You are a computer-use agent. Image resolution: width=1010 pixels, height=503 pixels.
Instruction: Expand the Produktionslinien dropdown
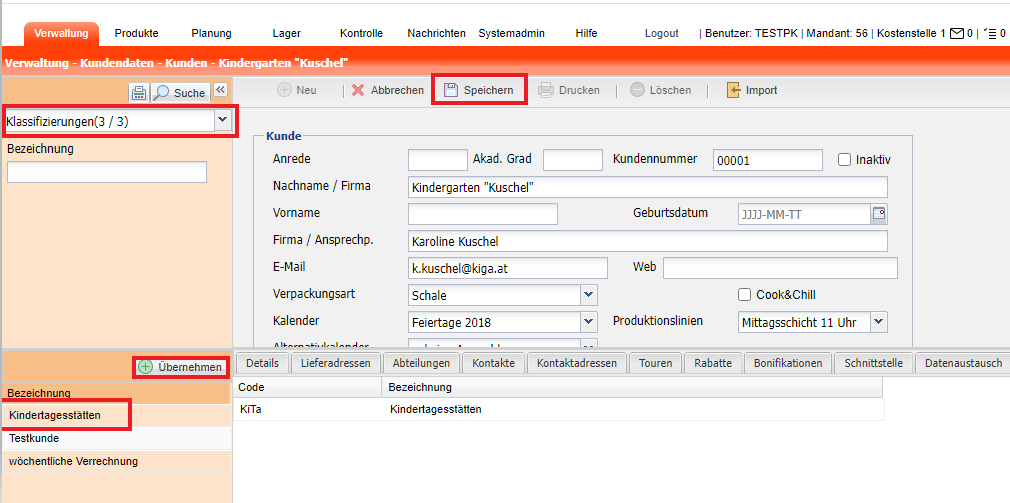click(877, 322)
